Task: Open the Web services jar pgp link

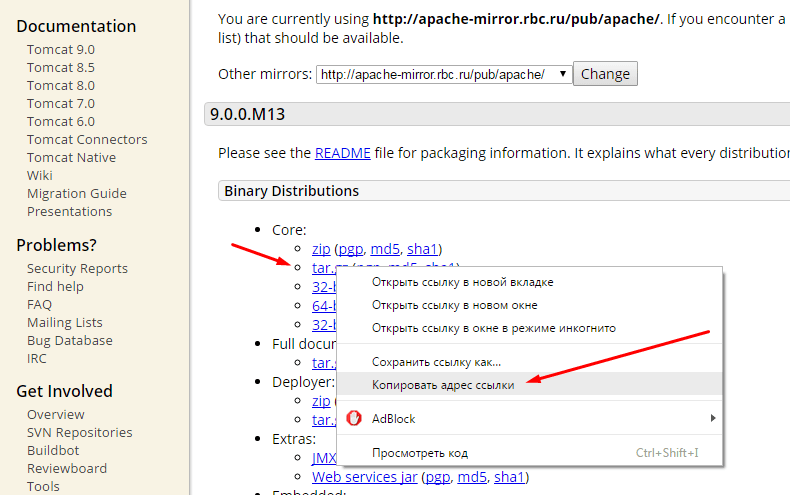Action: coord(437,477)
